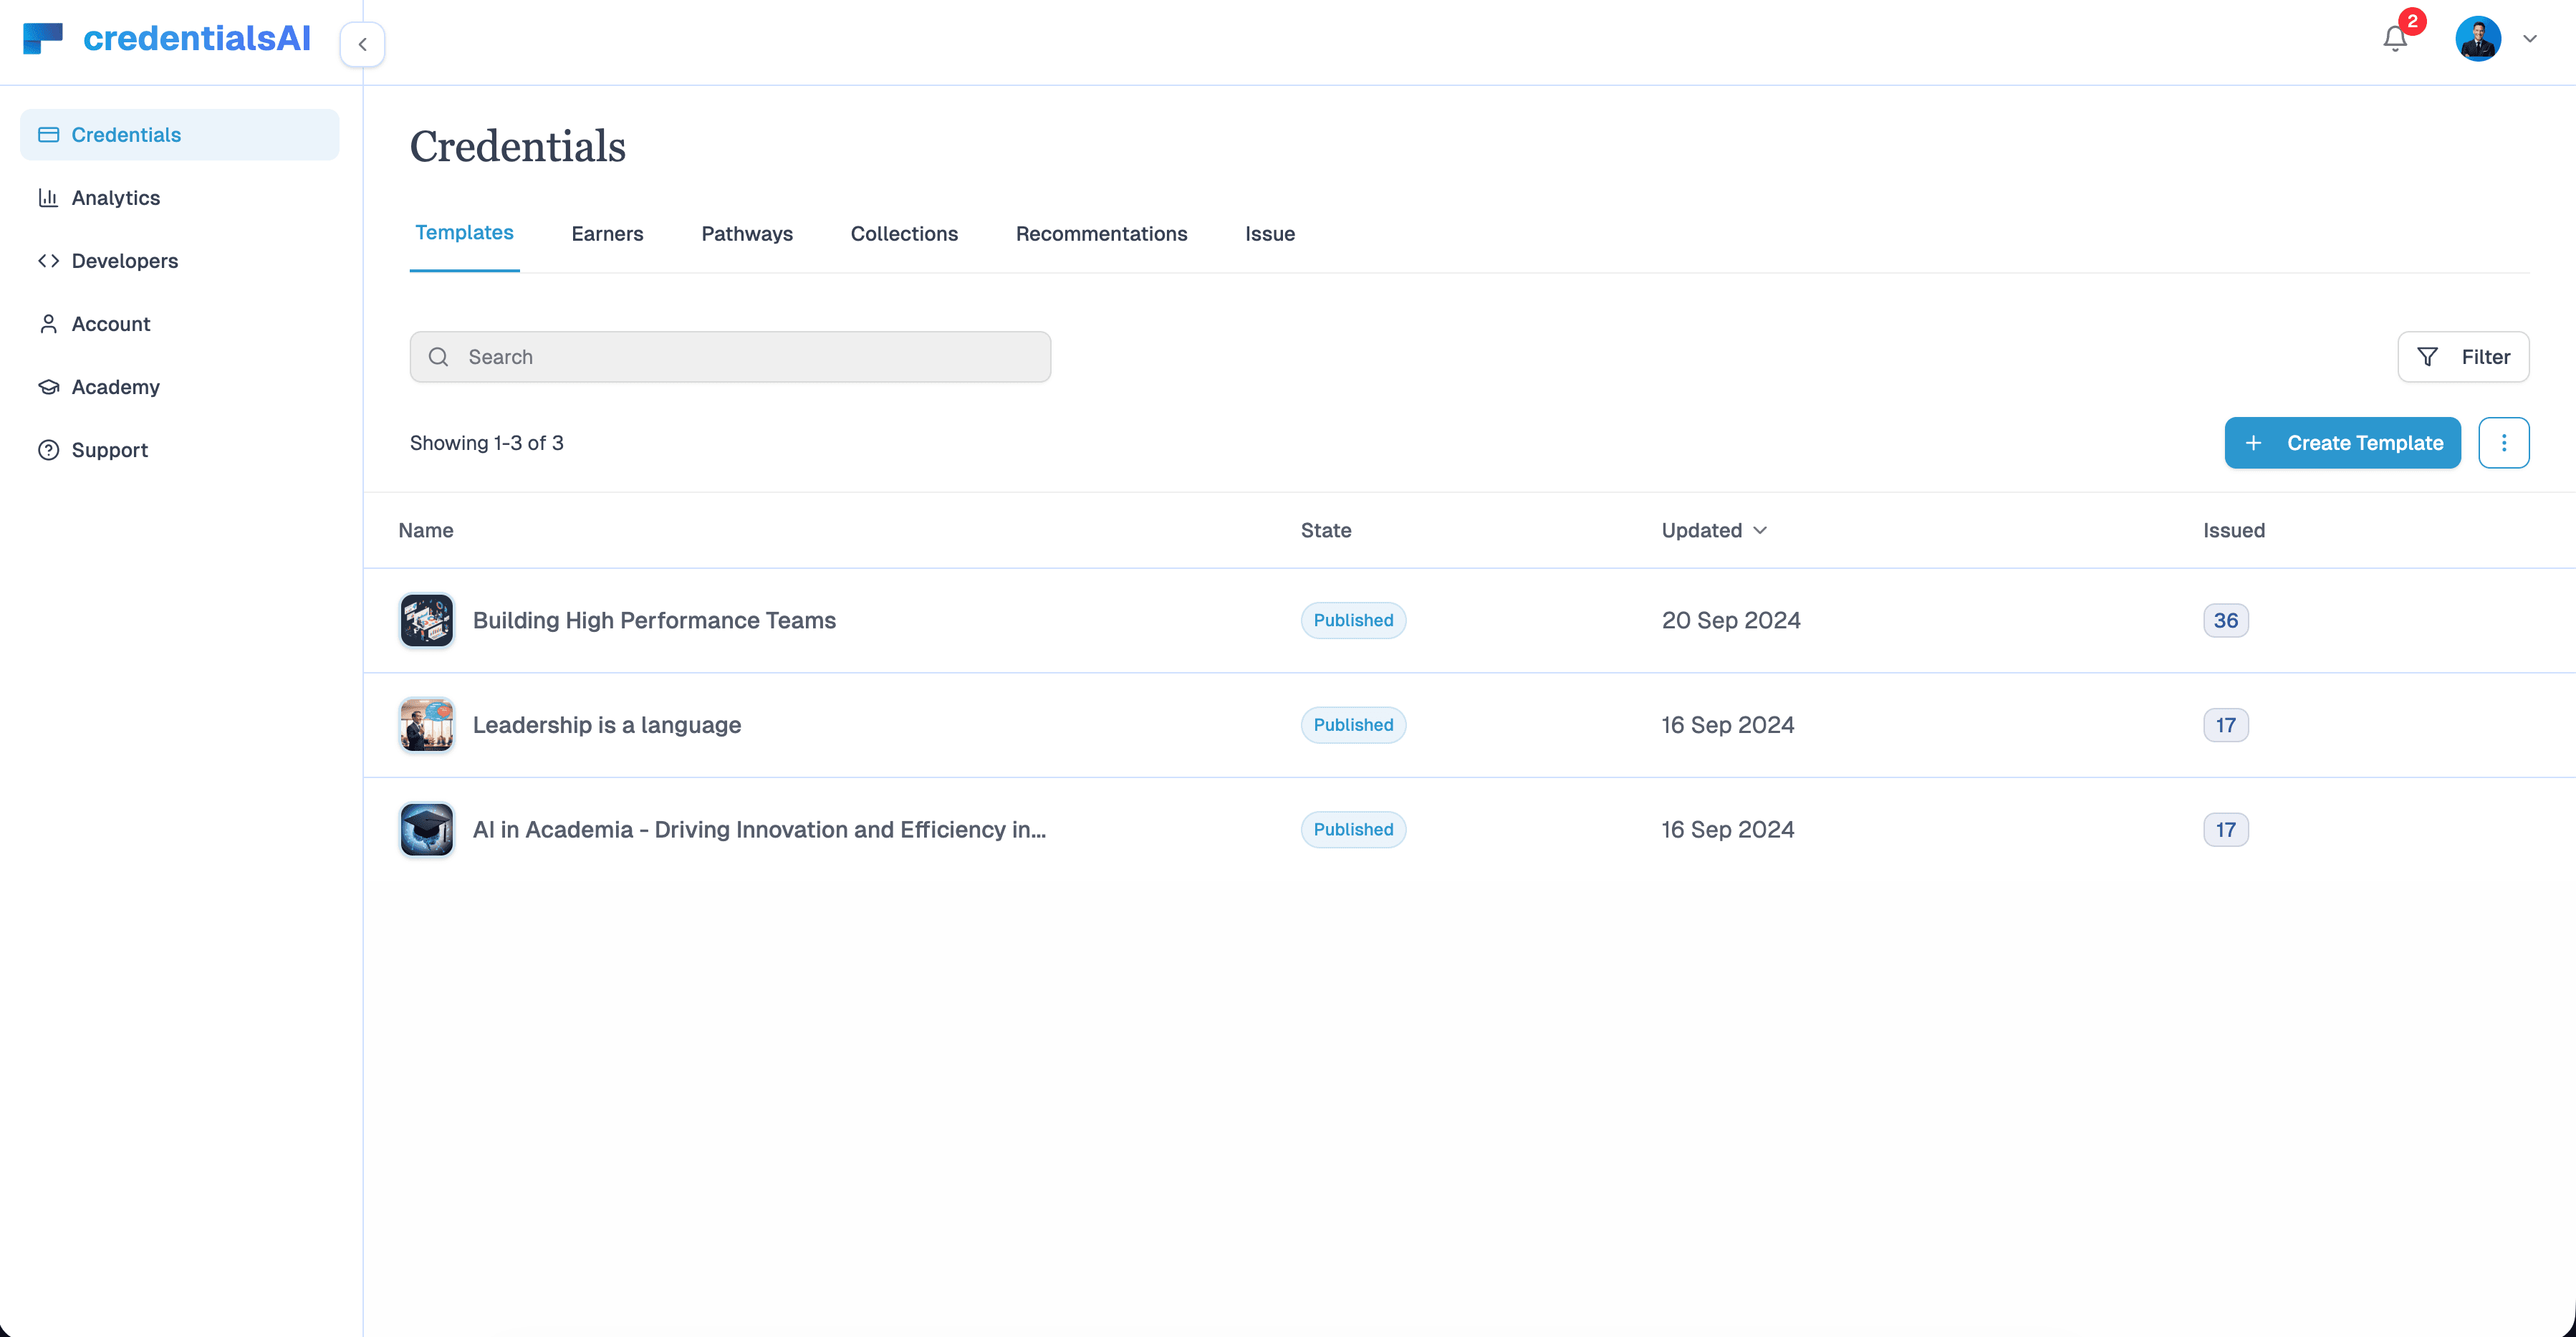The height and width of the screenshot is (1337, 2576).
Task: Open Academy via the graduation cap icon
Action: click(49, 387)
